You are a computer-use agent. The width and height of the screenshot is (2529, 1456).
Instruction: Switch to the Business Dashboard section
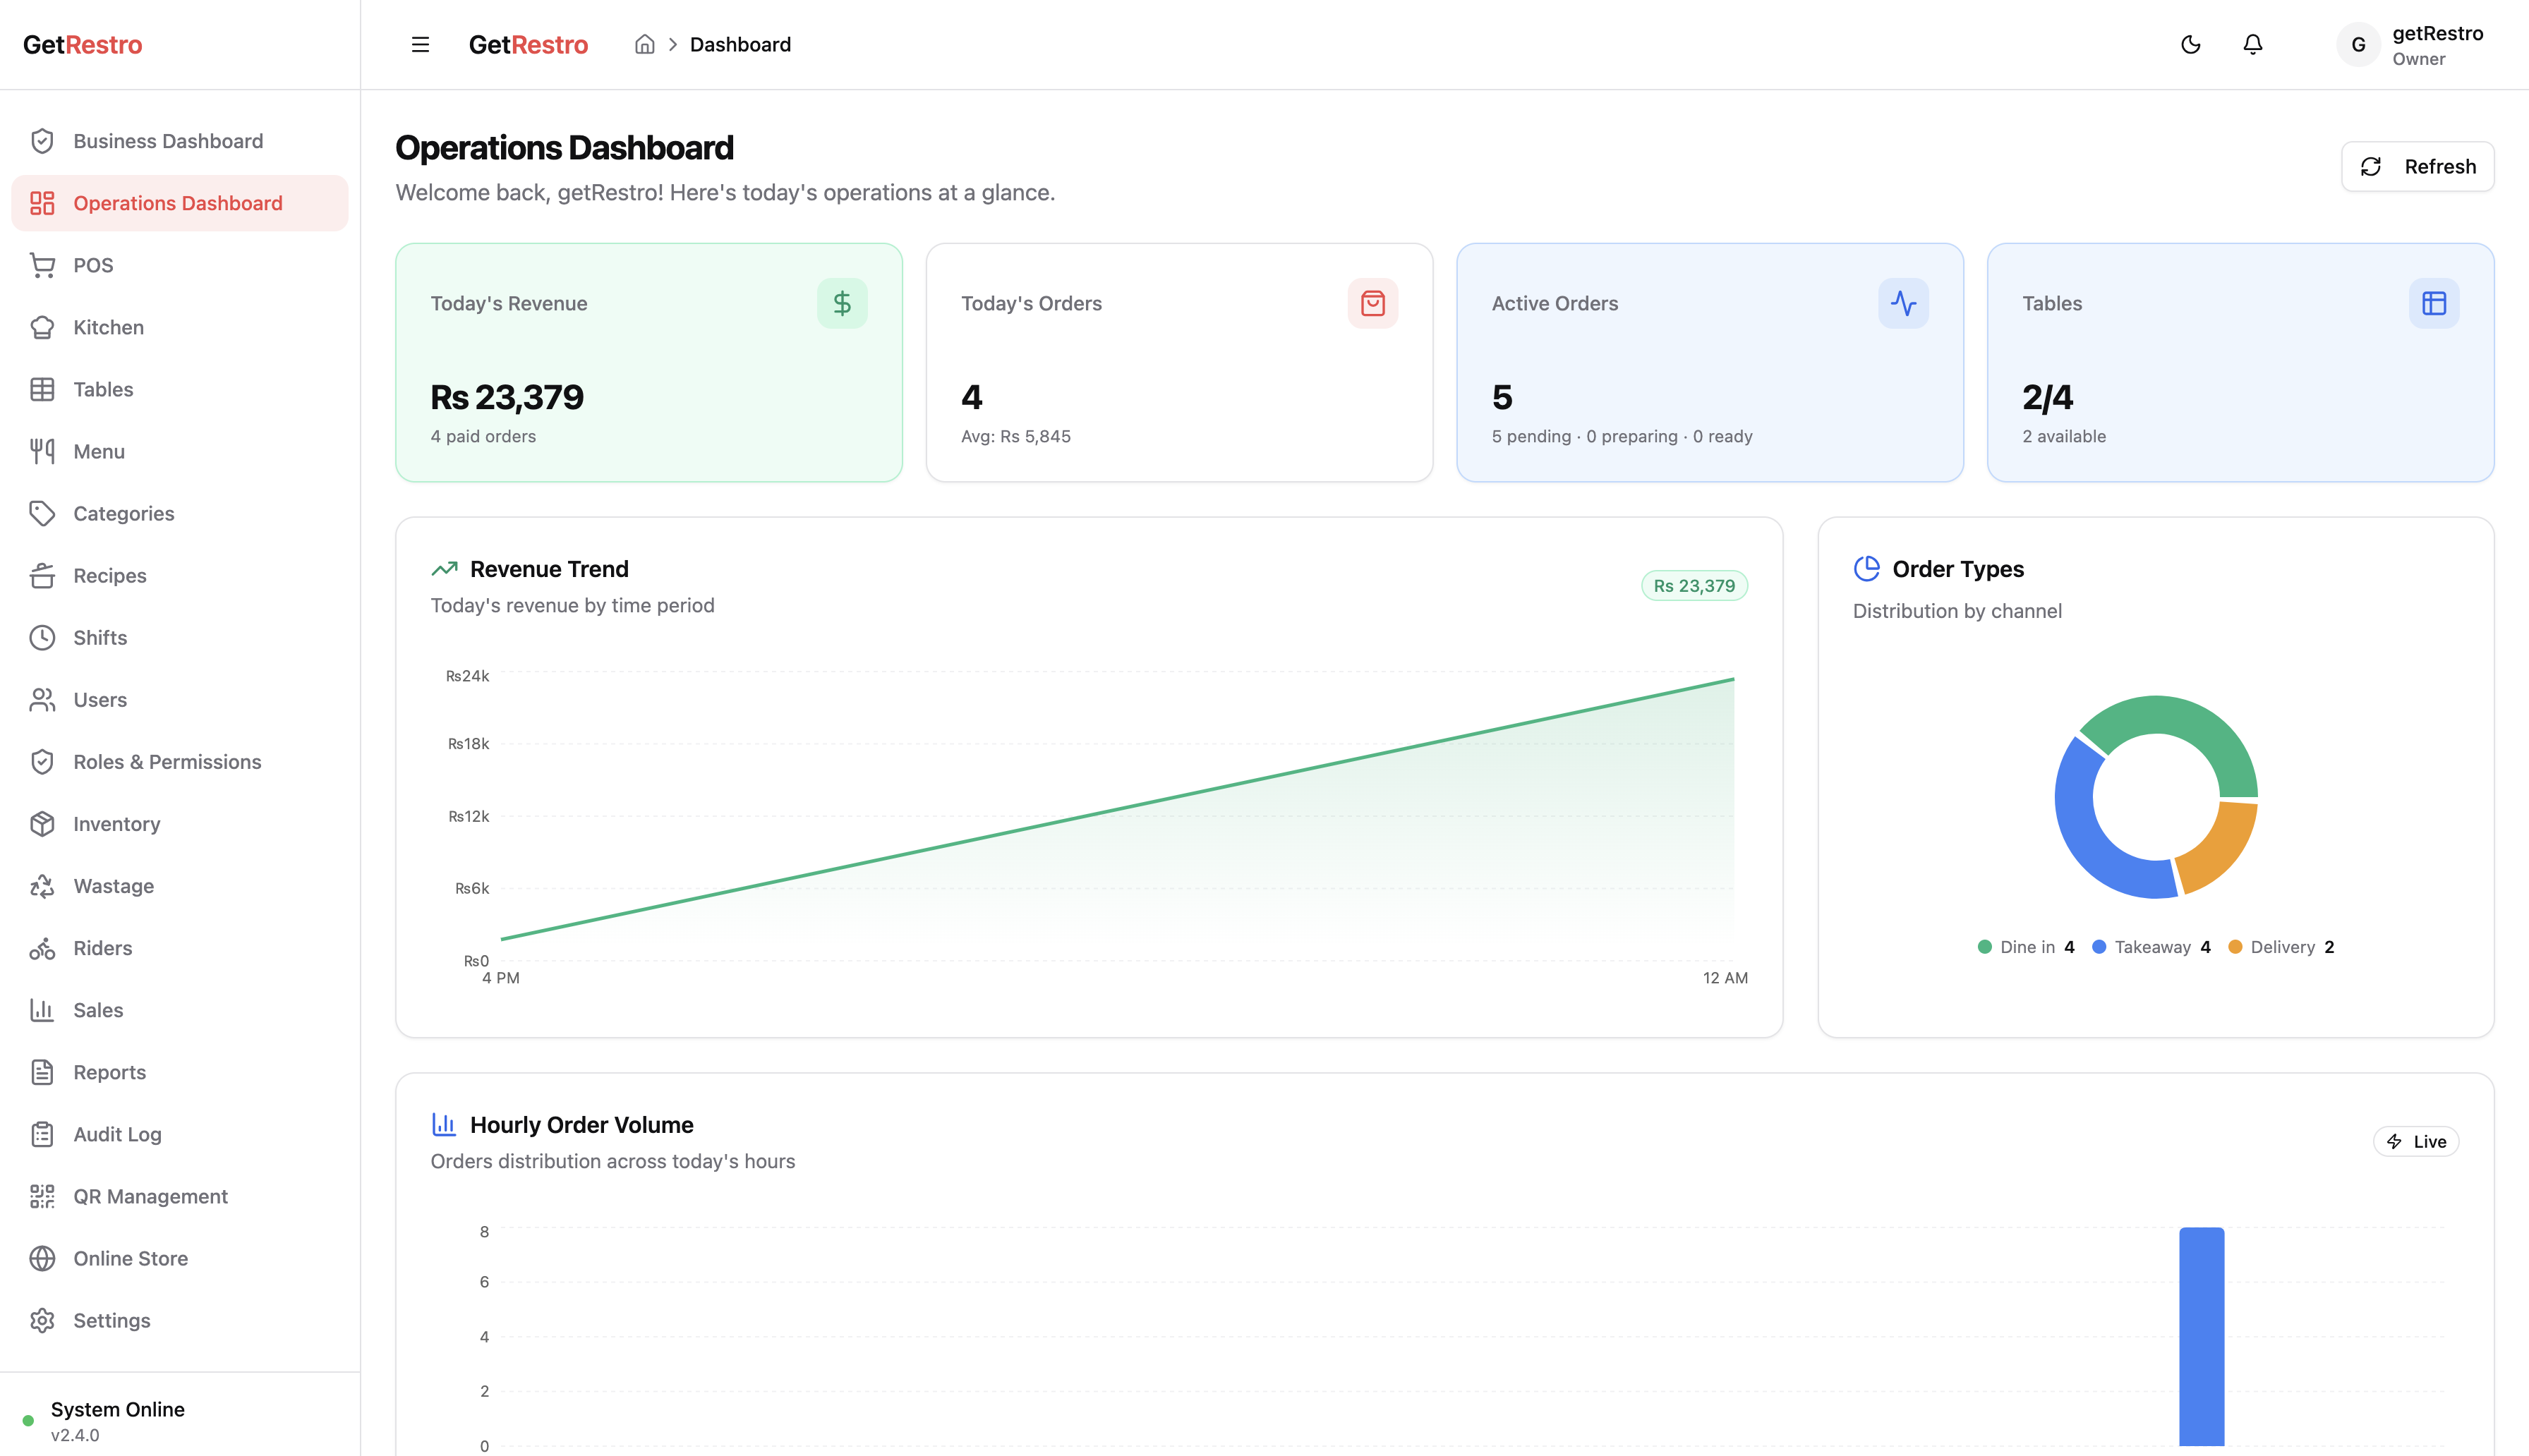click(x=167, y=140)
